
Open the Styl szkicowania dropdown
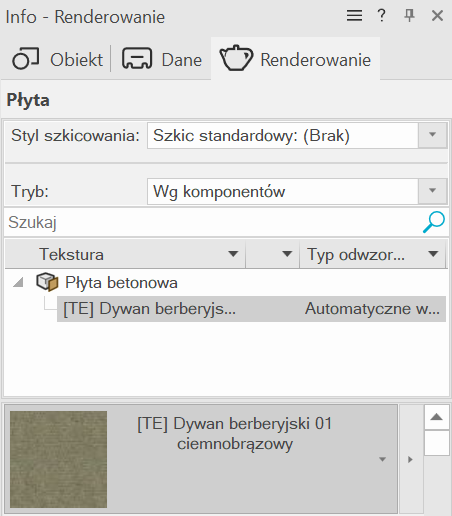click(x=297, y=136)
